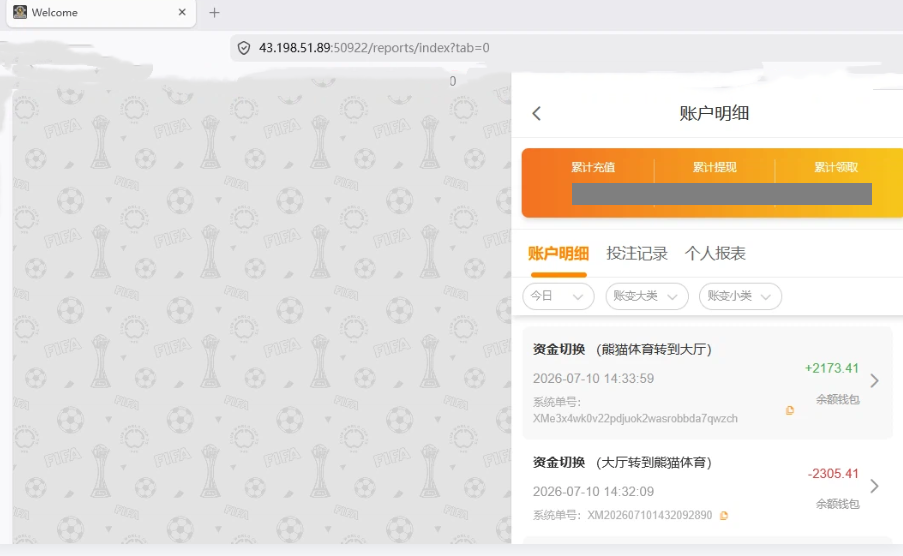Screen dimensions: 903x556
Task: Click the 累计领取 summary label
Action: 836,167
